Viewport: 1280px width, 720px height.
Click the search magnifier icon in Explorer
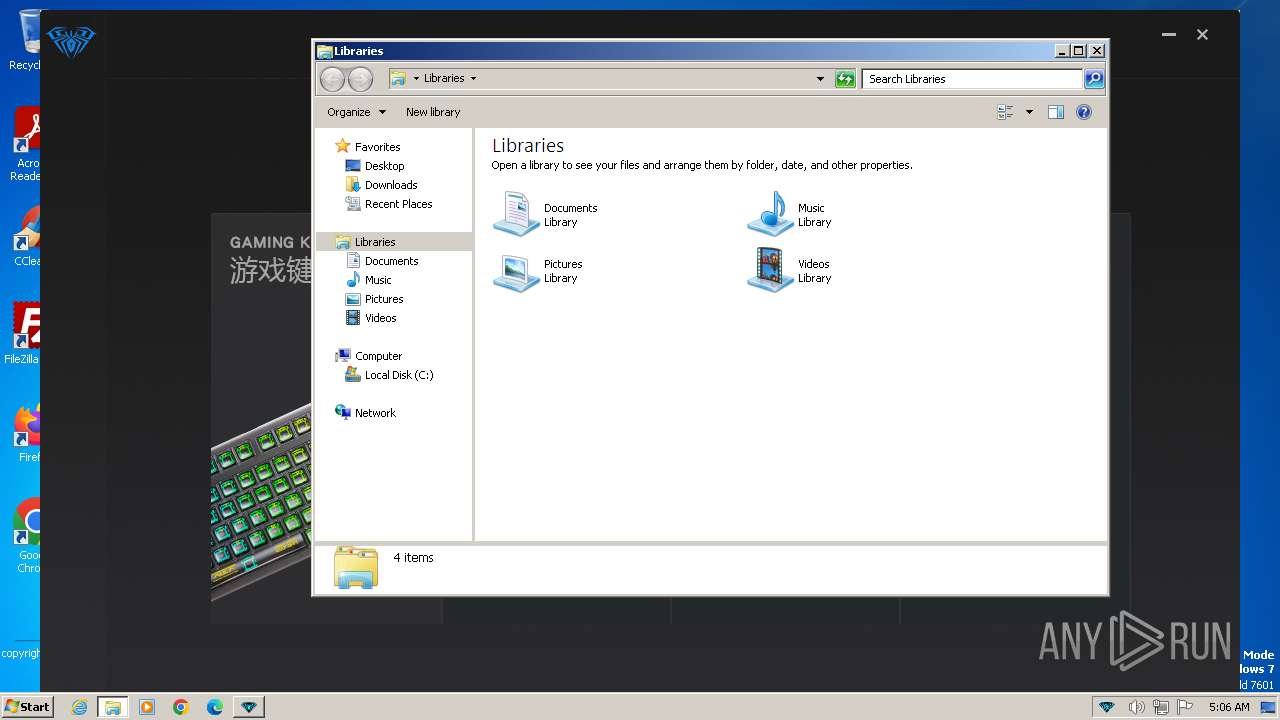[1094, 79]
